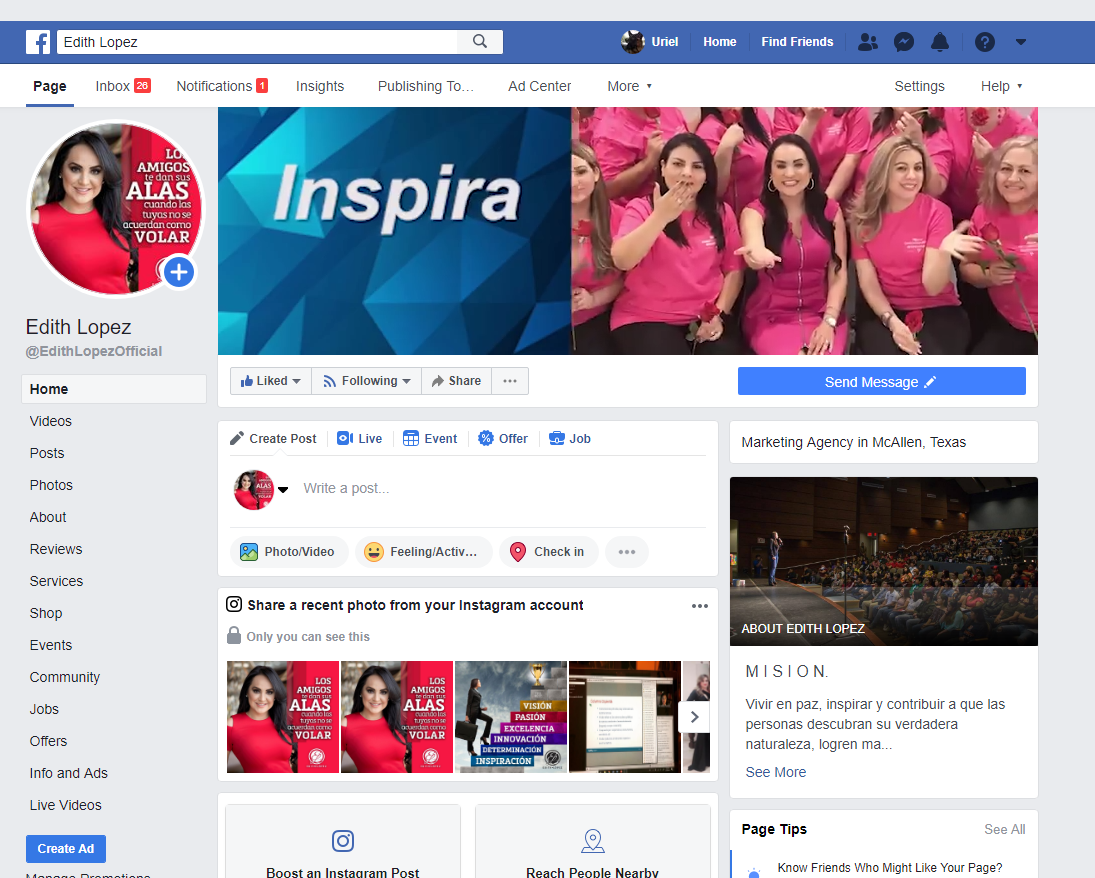This screenshot has width=1095, height=878.
Task: Start a Live video from composer
Action: coord(360,439)
